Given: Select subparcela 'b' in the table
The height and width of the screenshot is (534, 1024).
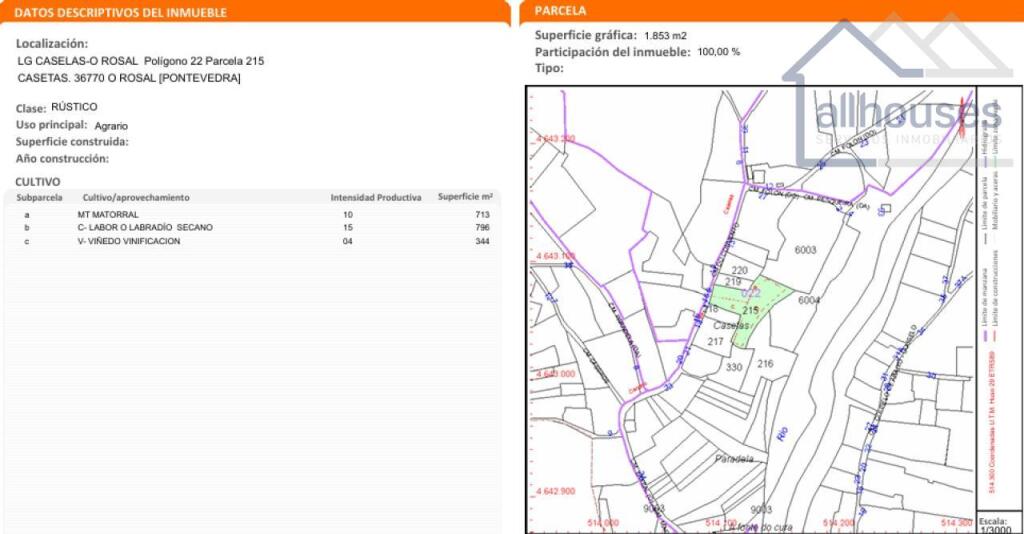Looking at the screenshot, I should [27, 228].
